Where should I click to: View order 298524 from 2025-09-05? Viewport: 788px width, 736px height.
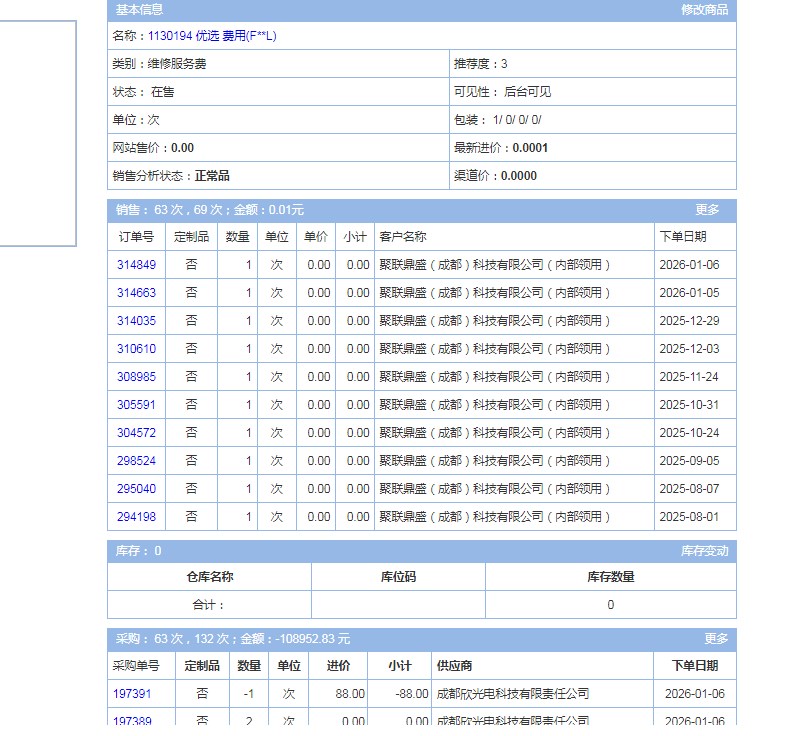click(x=136, y=461)
